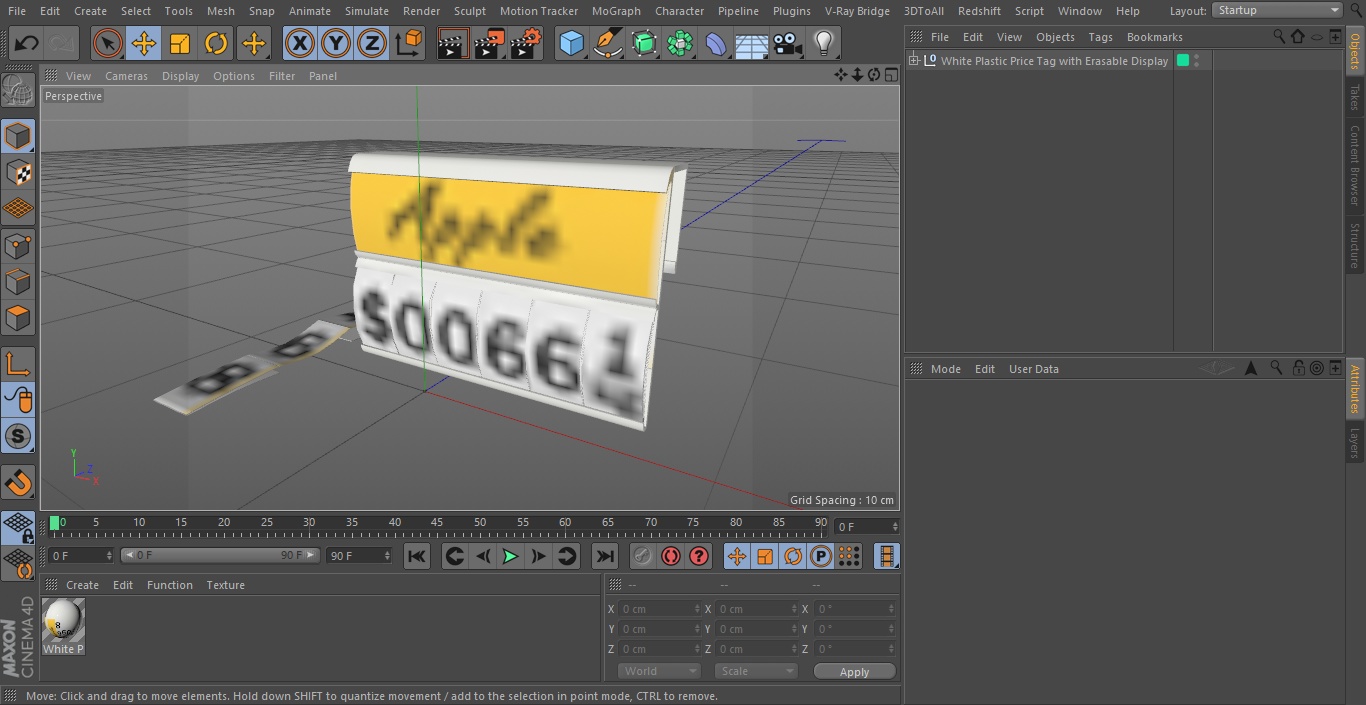This screenshot has height=705, width=1366.
Task: Click Record Active Objects button
Action: [643, 556]
